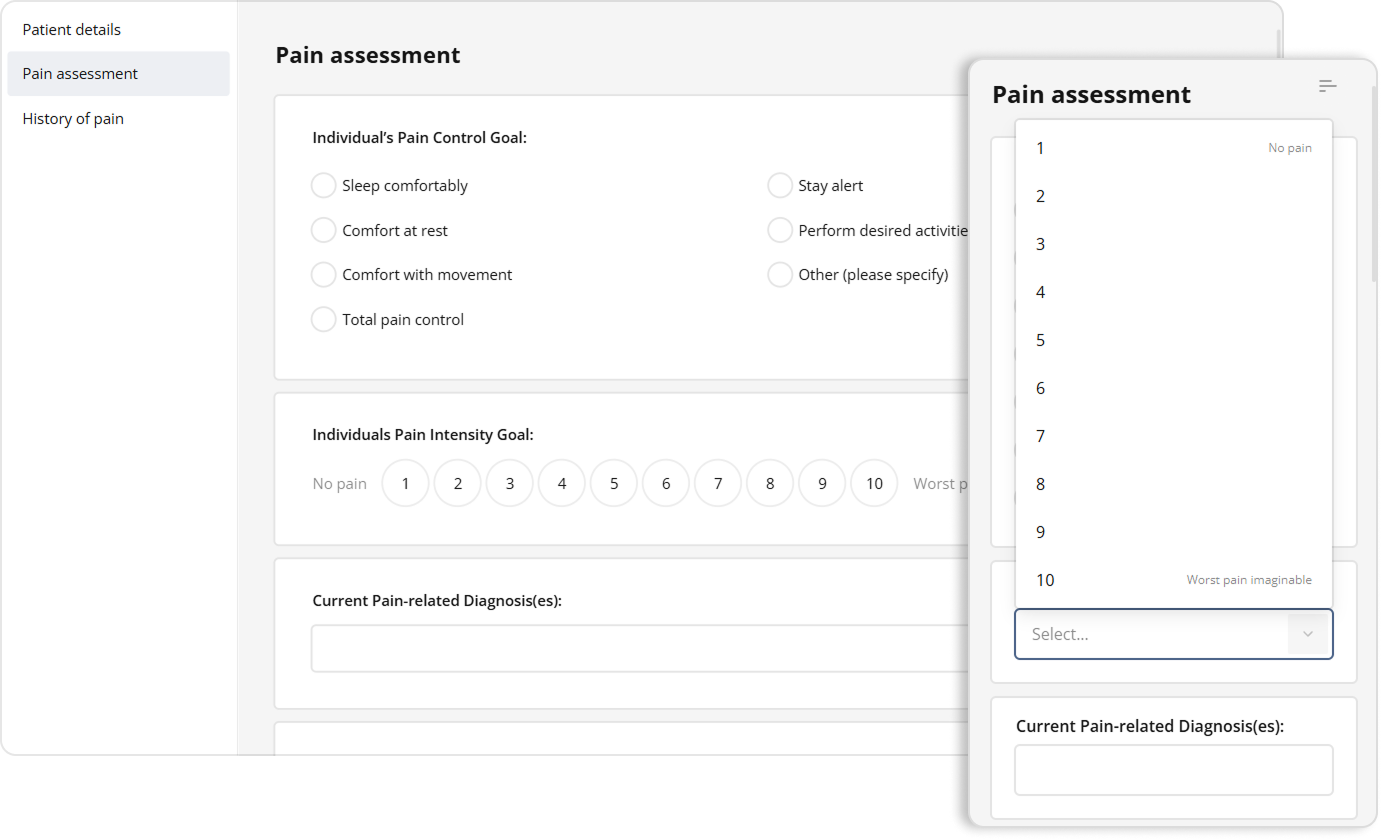This screenshot has width=1382, height=840.
Task: Open the hamburger menu icon in mobile panel
Action: [x=1327, y=87]
